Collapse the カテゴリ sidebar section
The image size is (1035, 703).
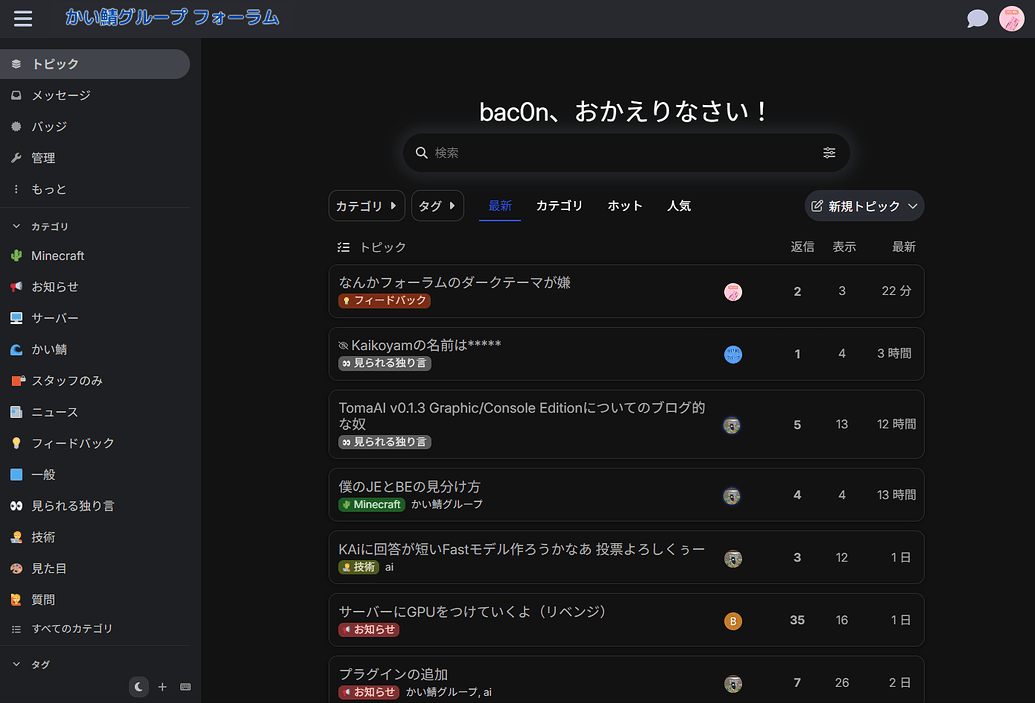pos(16,227)
